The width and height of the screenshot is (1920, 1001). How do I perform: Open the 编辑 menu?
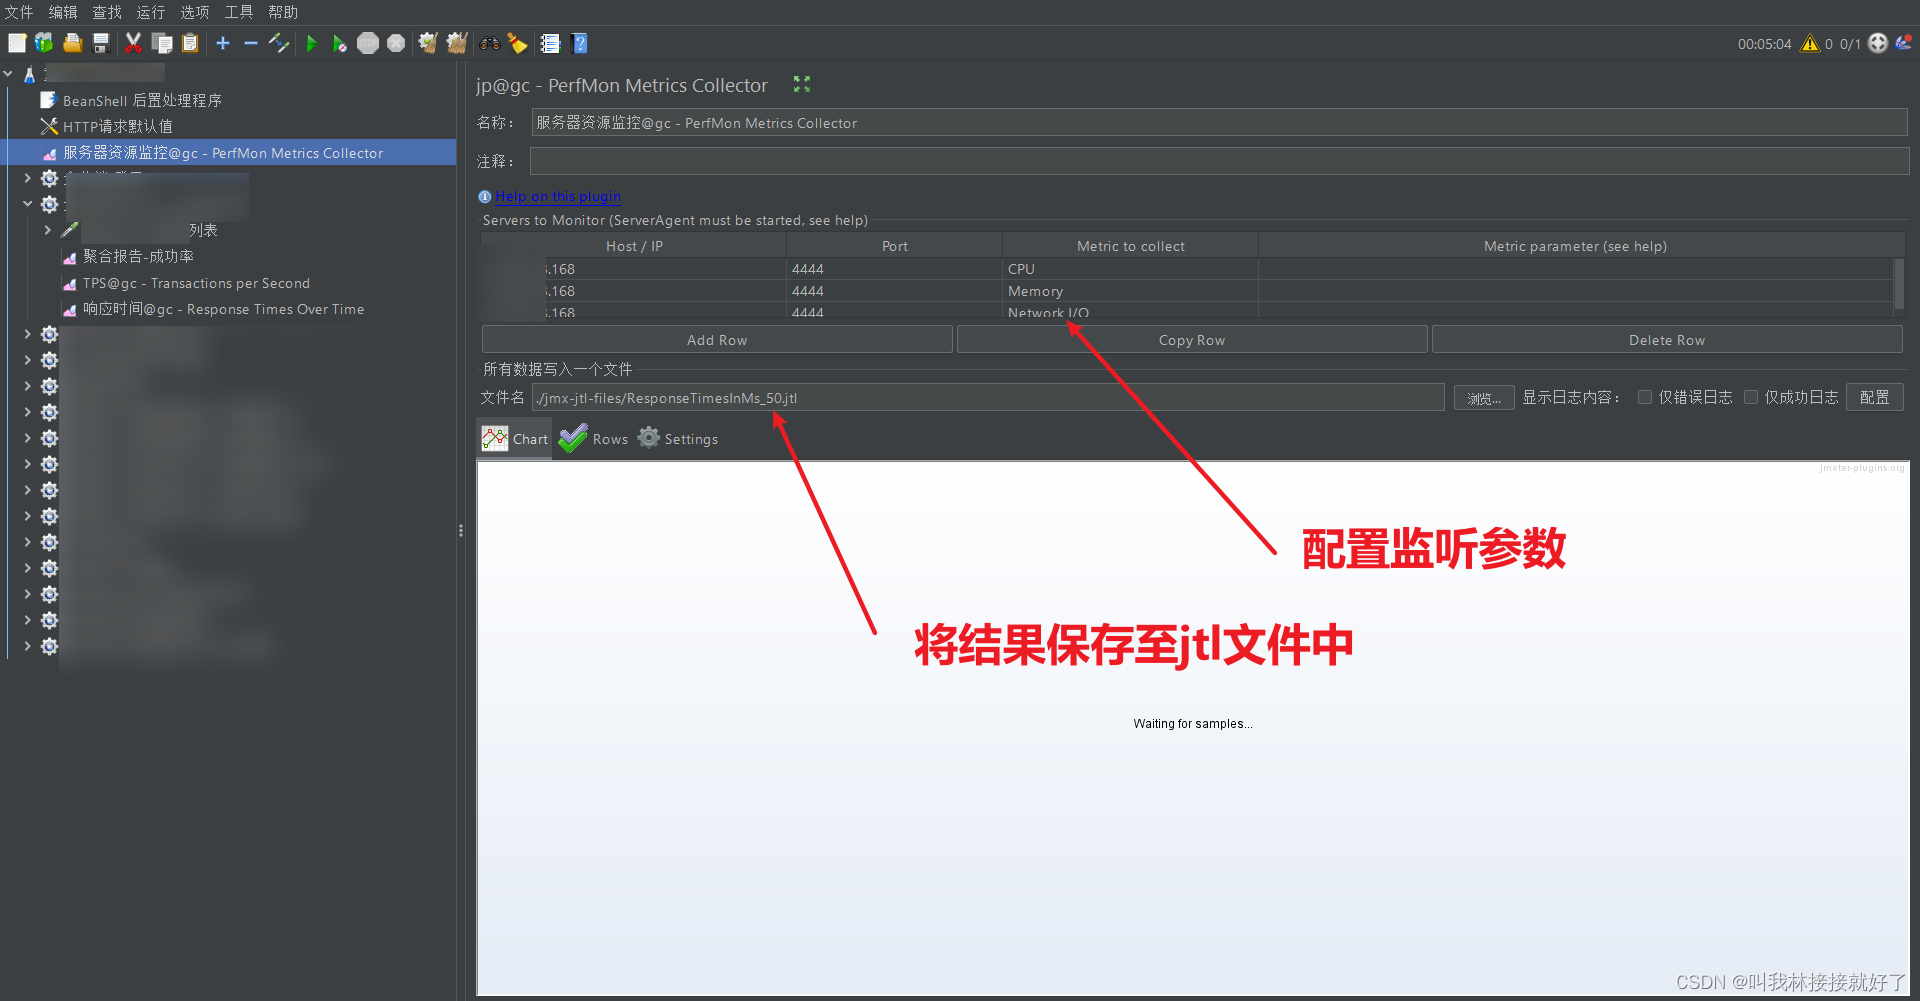[63, 12]
